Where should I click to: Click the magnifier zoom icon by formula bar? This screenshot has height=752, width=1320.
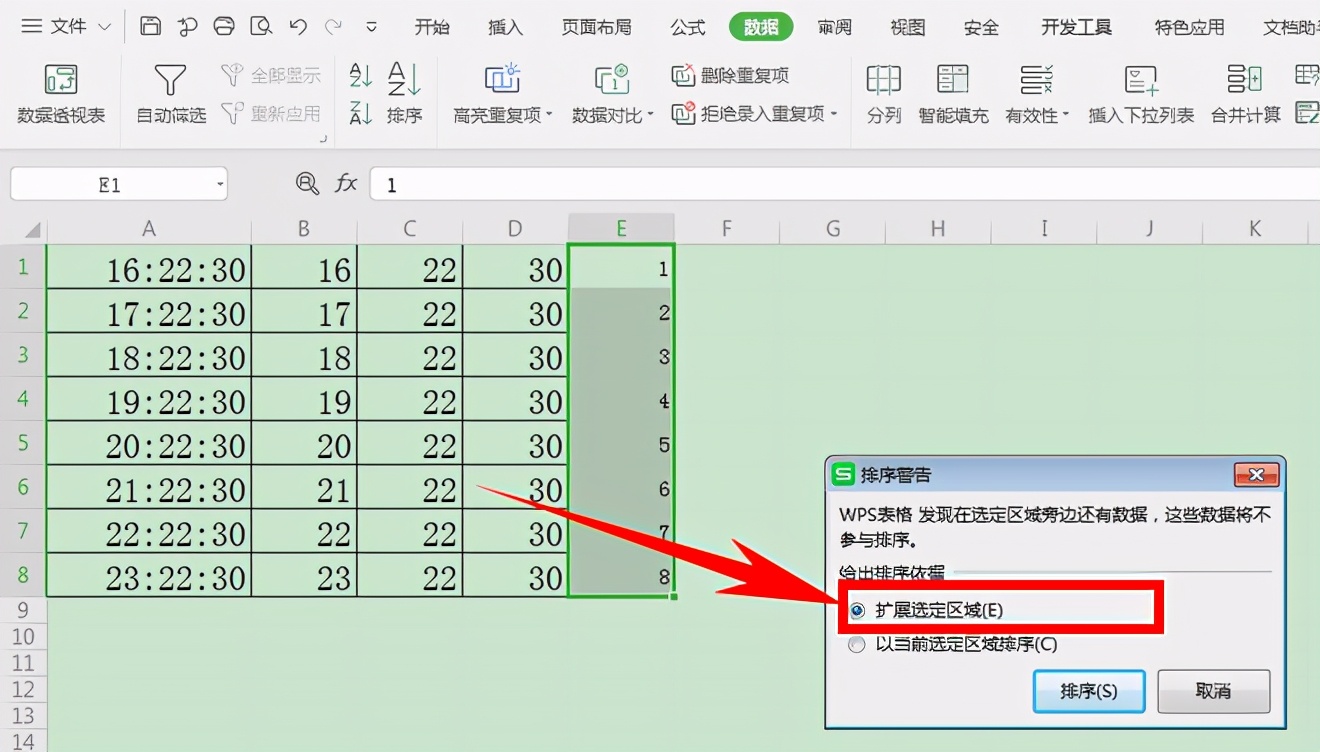(307, 184)
